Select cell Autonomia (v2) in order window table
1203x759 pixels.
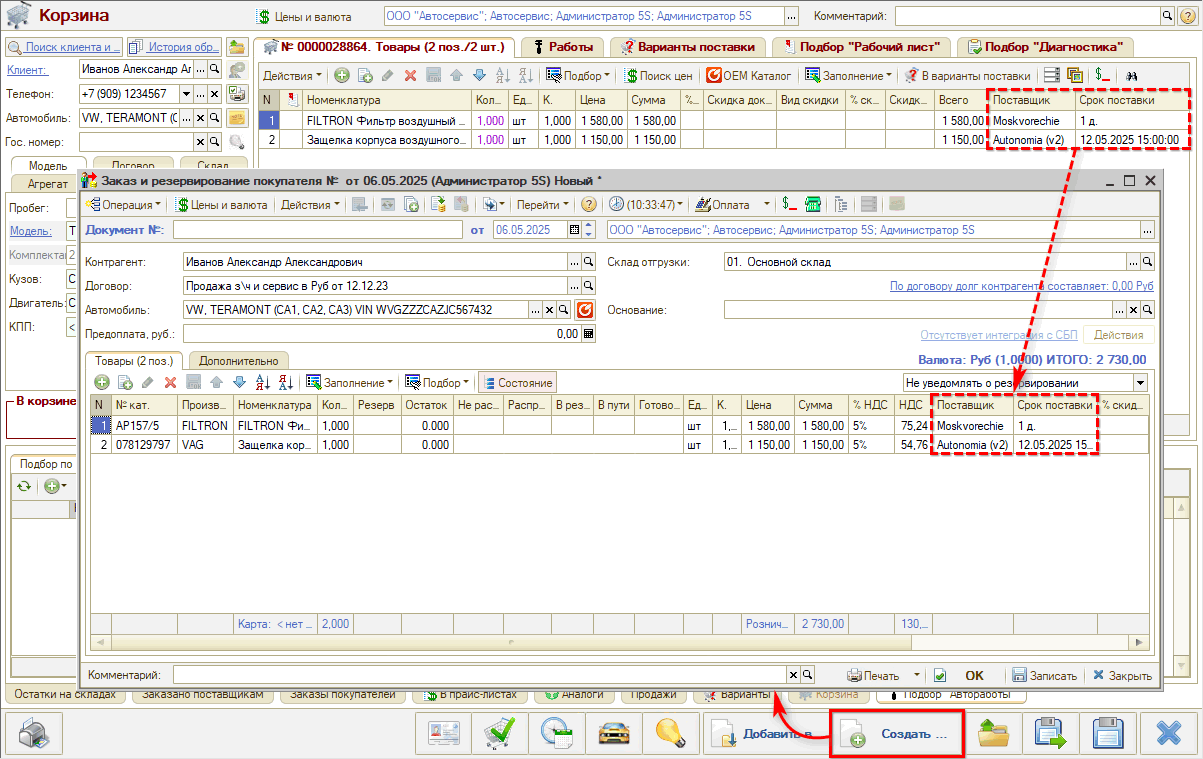tap(972, 444)
